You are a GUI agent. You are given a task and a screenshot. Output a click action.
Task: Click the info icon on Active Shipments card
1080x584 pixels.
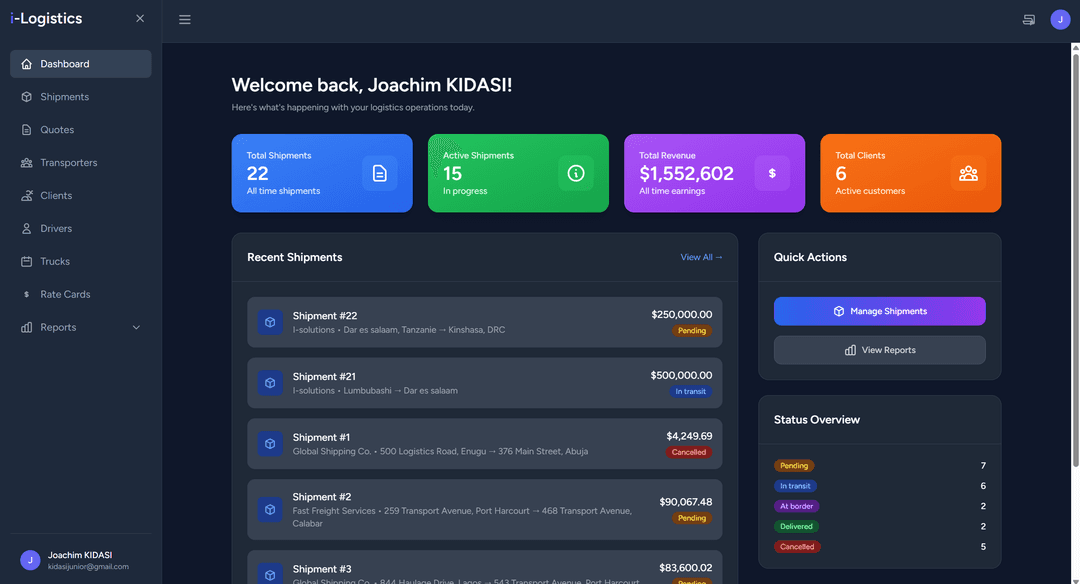tap(576, 173)
